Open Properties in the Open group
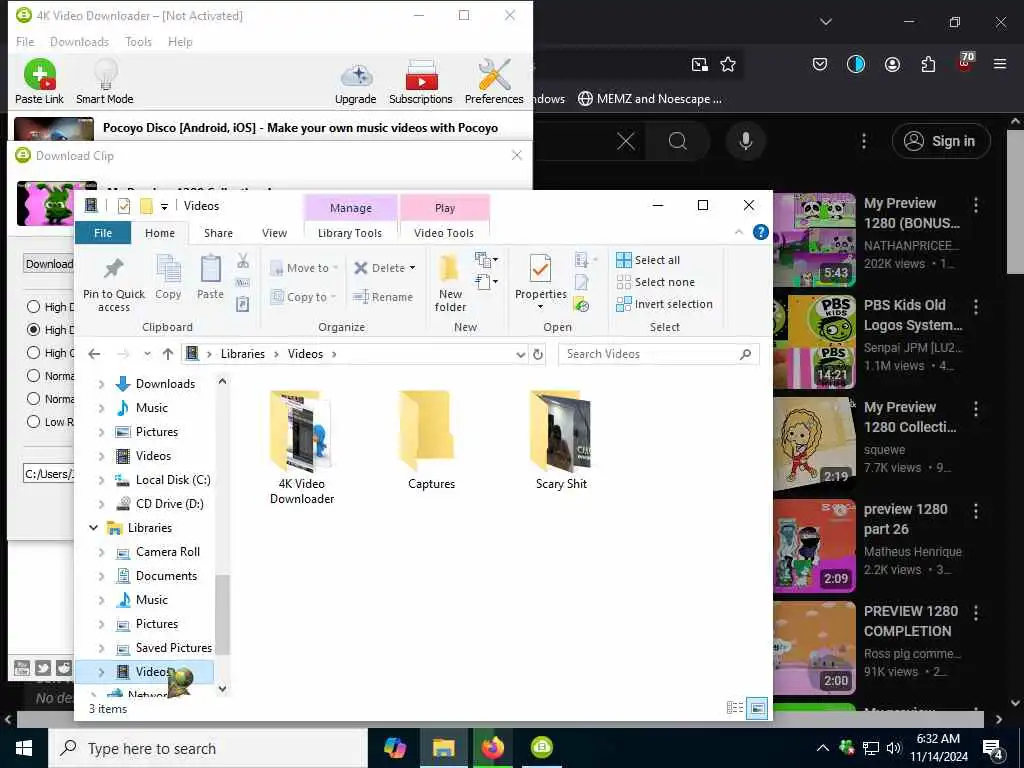 pyautogui.click(x=541, y=280)
